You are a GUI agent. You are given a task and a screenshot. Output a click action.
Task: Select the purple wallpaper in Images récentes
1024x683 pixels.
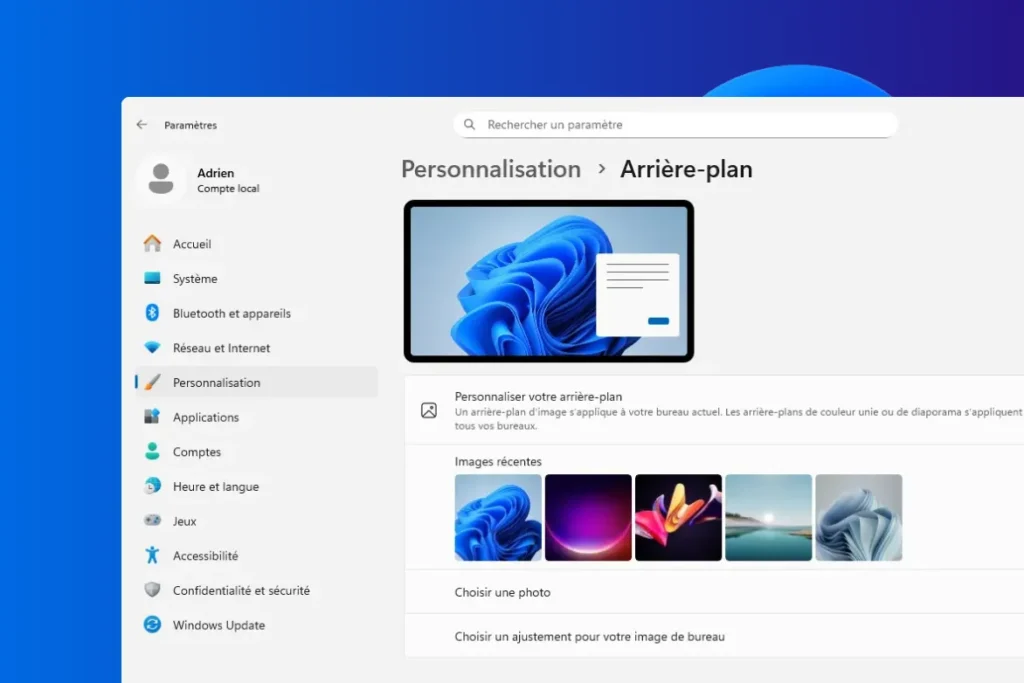click(x=588, y=517)
